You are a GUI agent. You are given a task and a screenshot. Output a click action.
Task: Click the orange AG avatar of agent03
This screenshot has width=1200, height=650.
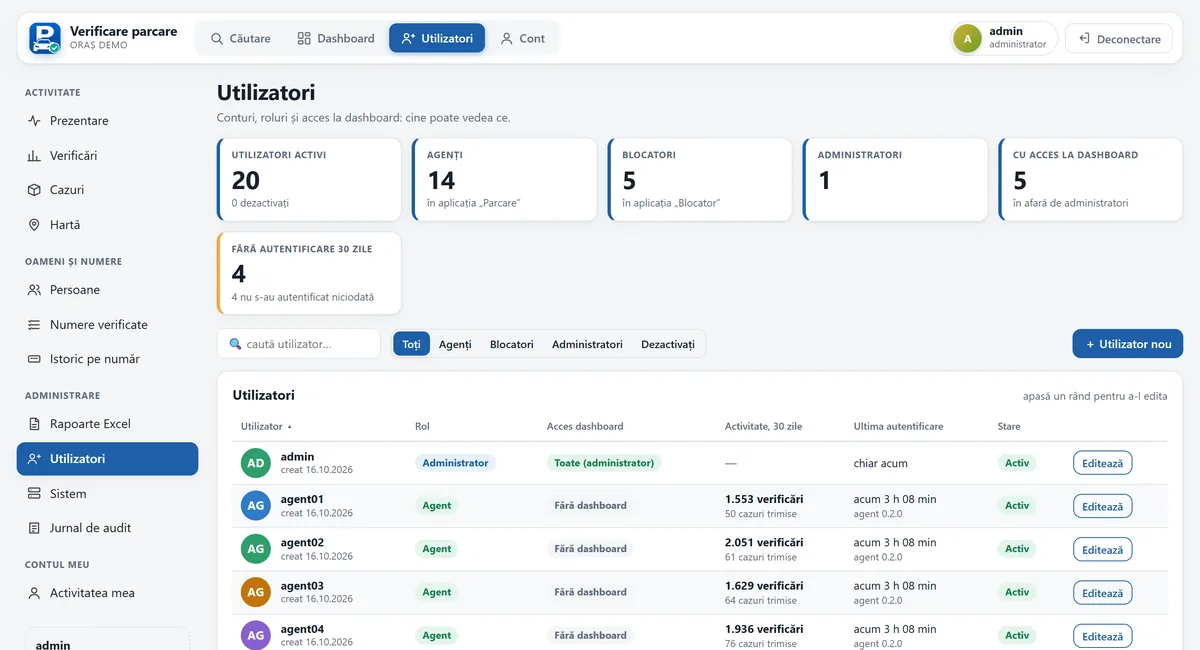[256, 592]
